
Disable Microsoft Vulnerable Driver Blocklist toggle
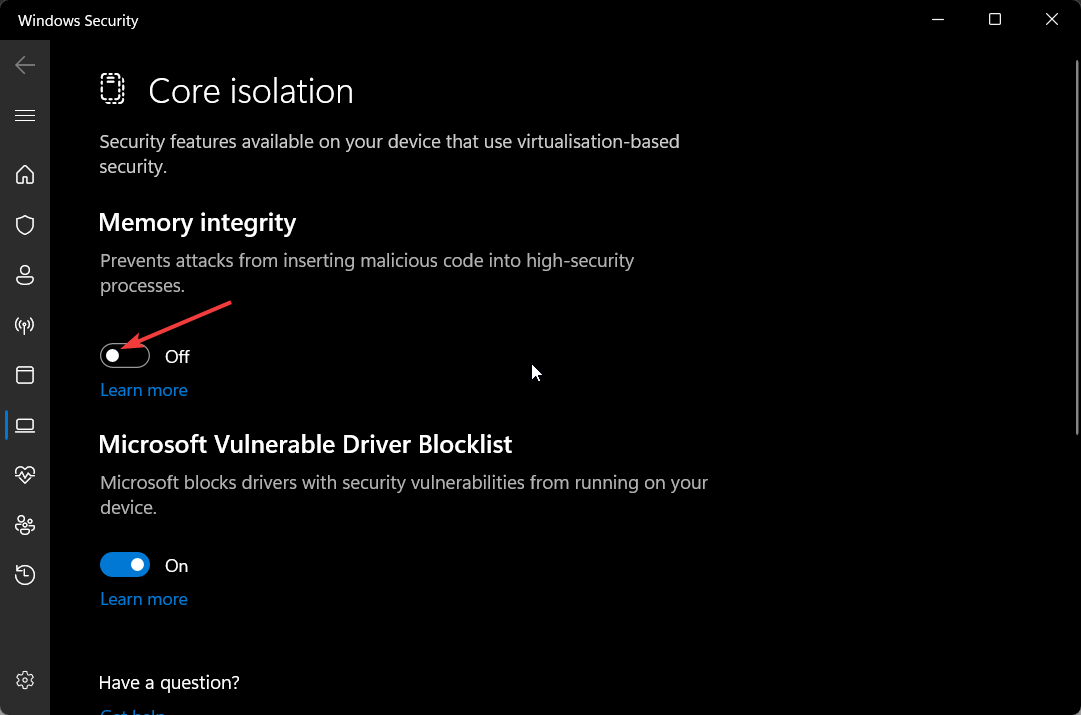click(x=125, y=565)
